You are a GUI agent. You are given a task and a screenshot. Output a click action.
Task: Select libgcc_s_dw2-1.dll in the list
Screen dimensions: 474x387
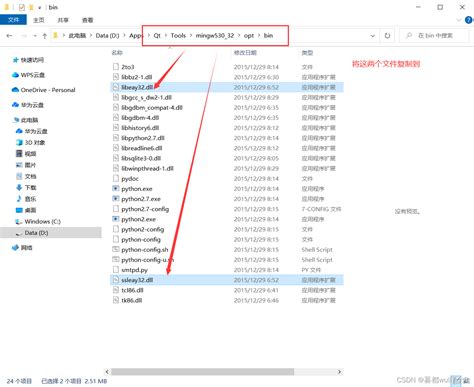[x=227, y=97]
